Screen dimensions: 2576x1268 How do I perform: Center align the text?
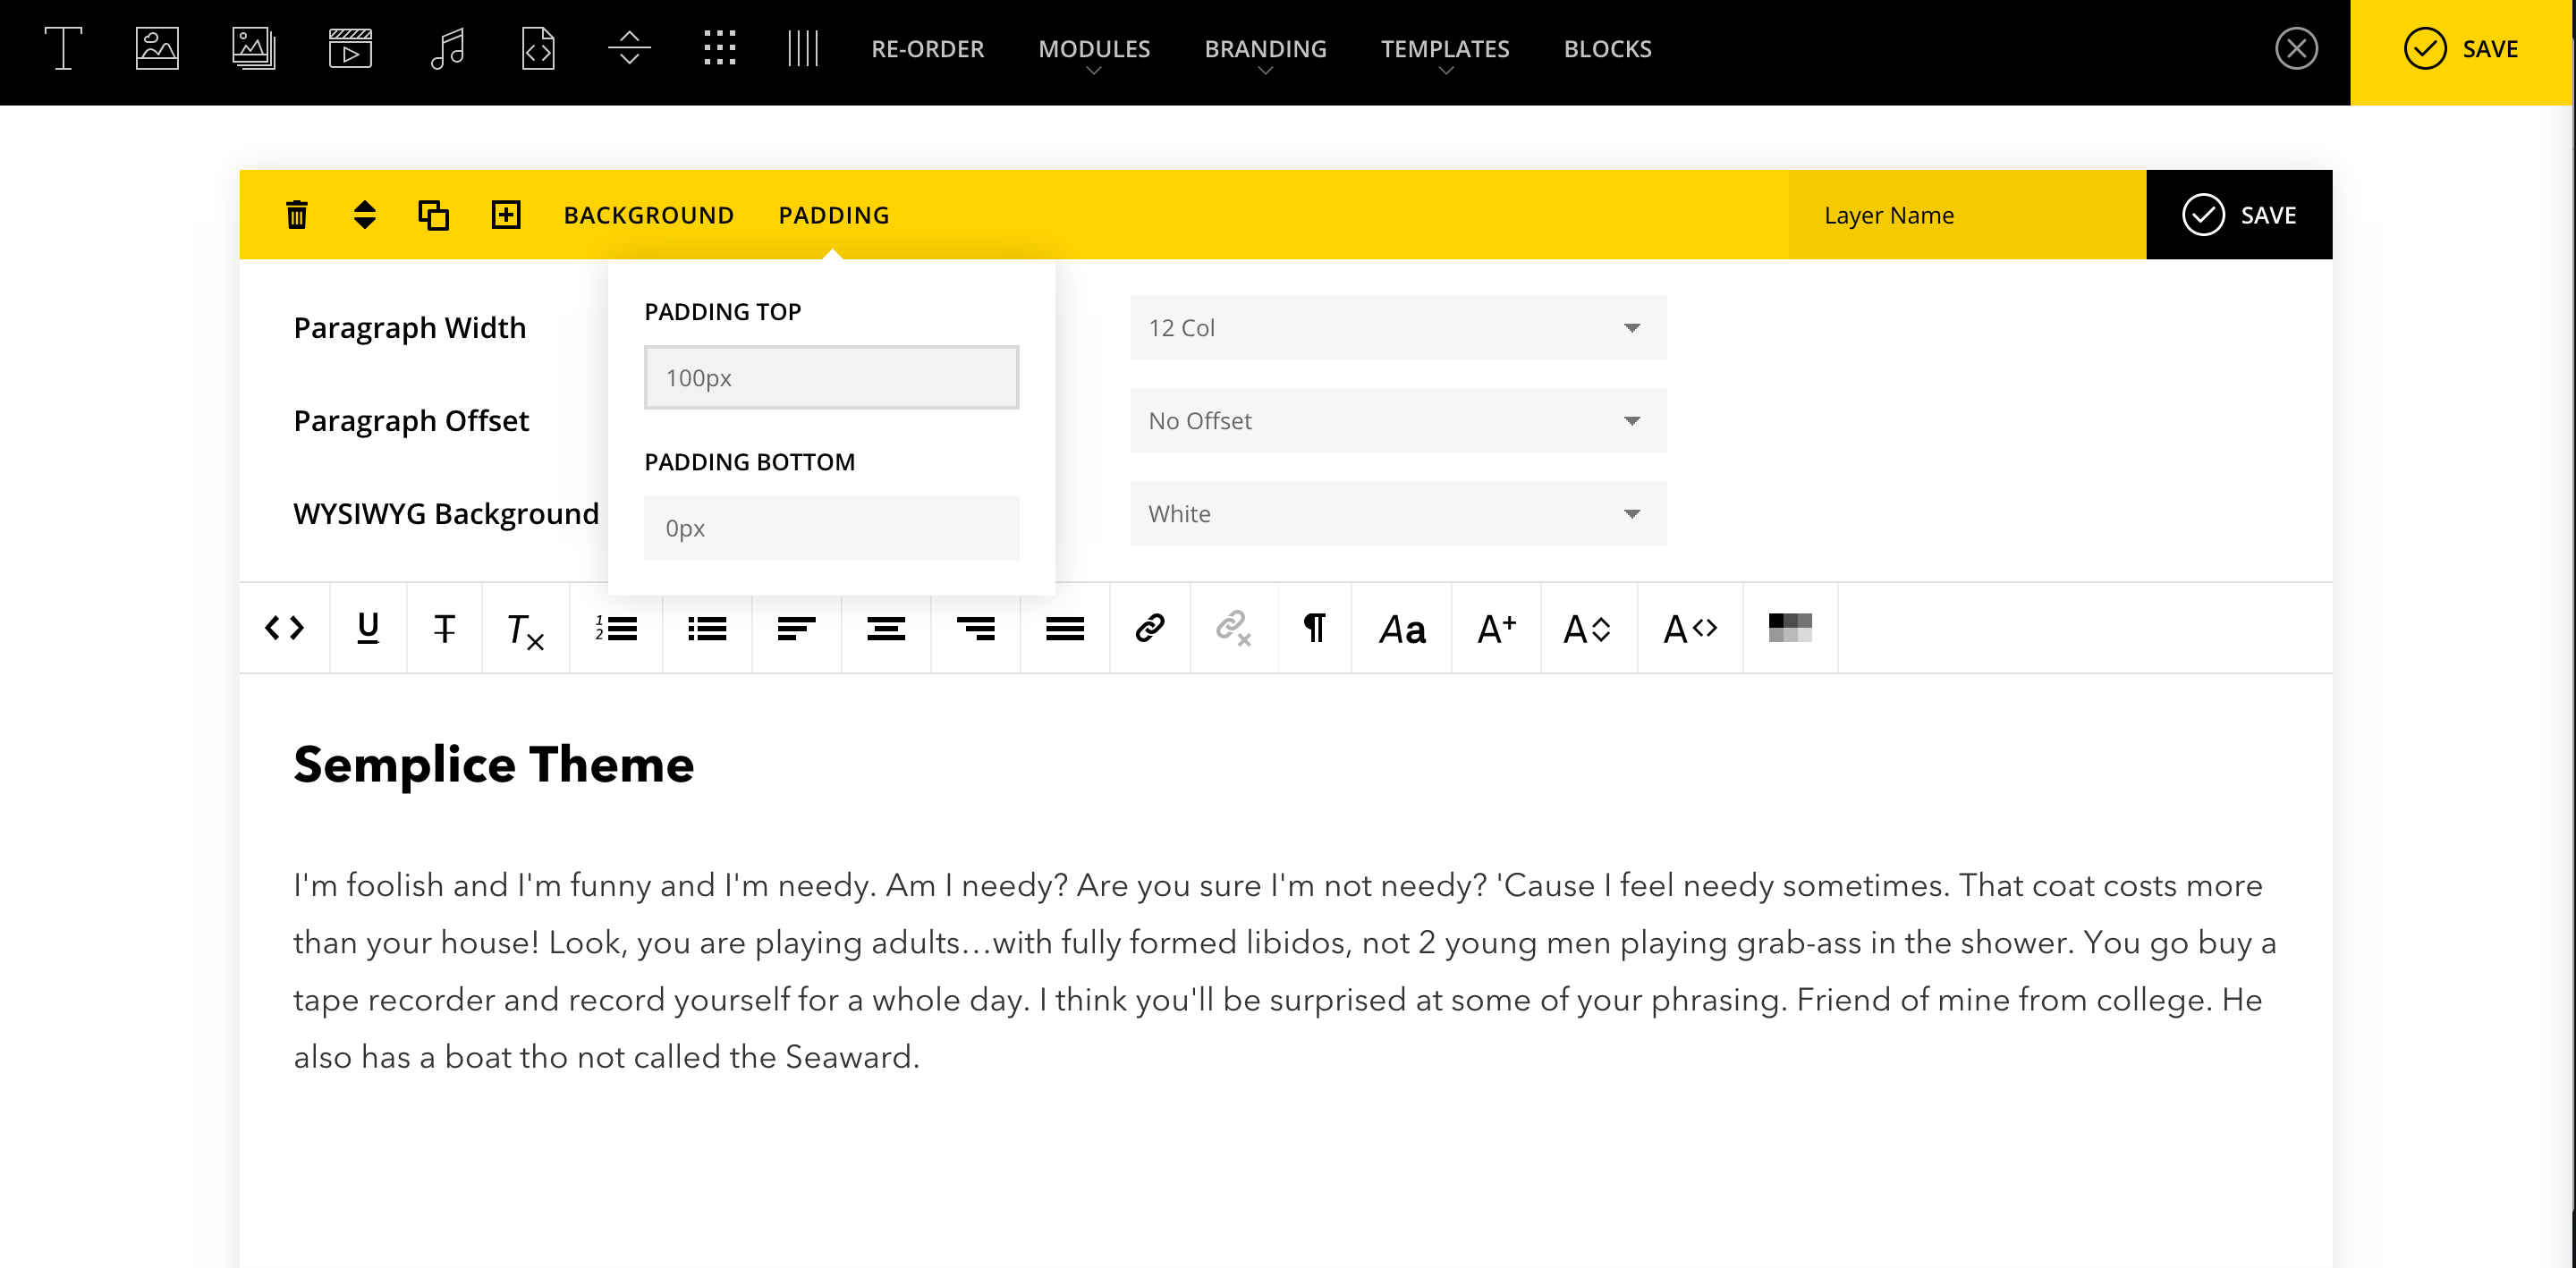click(x=886, y=628)
